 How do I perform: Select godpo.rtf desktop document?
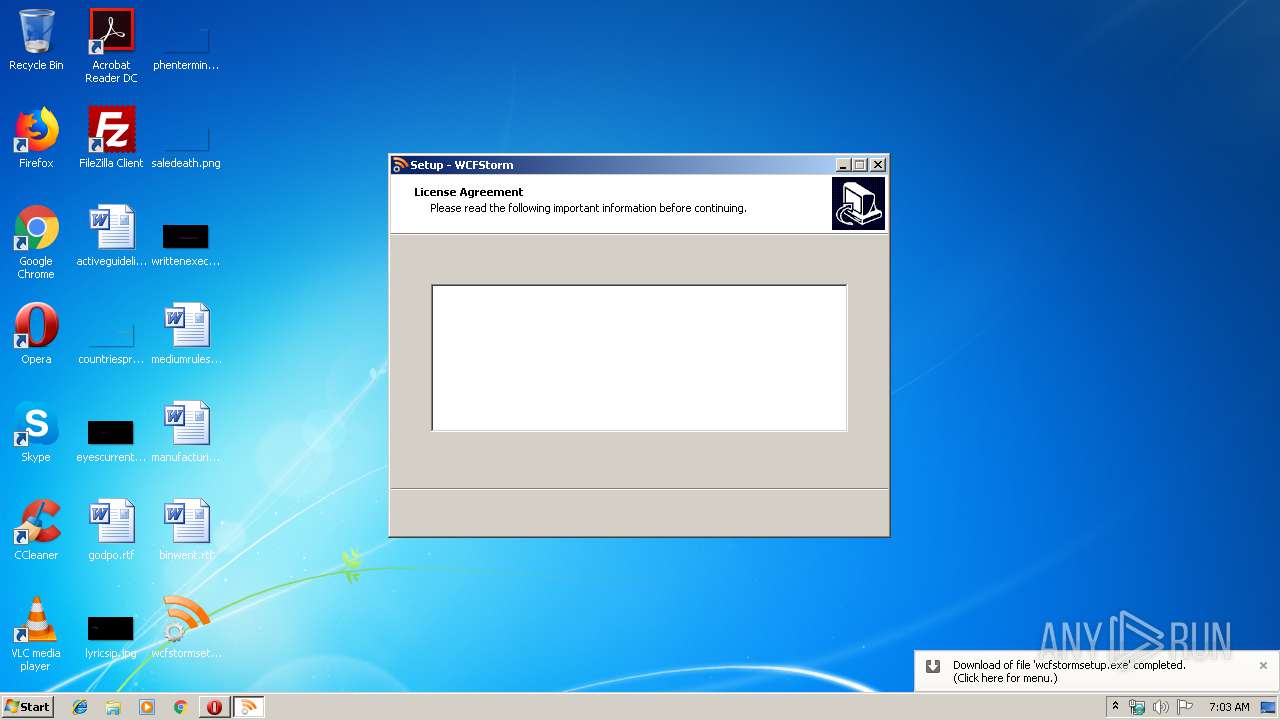[x=111, y=530]
